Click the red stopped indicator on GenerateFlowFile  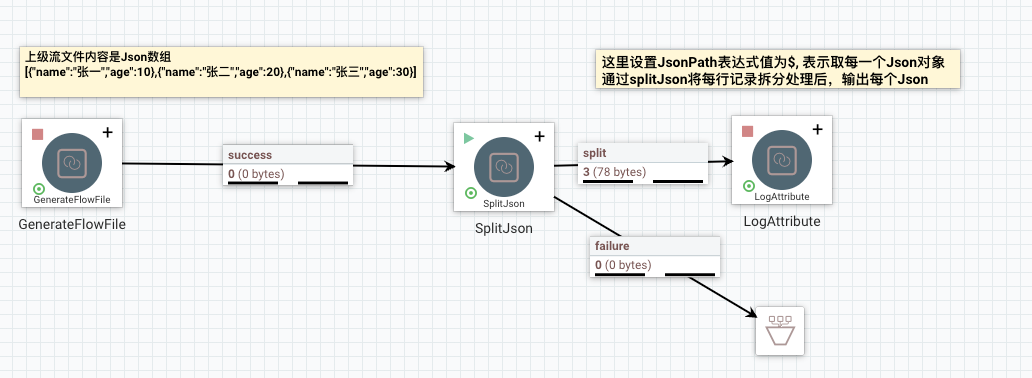(x=38, y=134)
